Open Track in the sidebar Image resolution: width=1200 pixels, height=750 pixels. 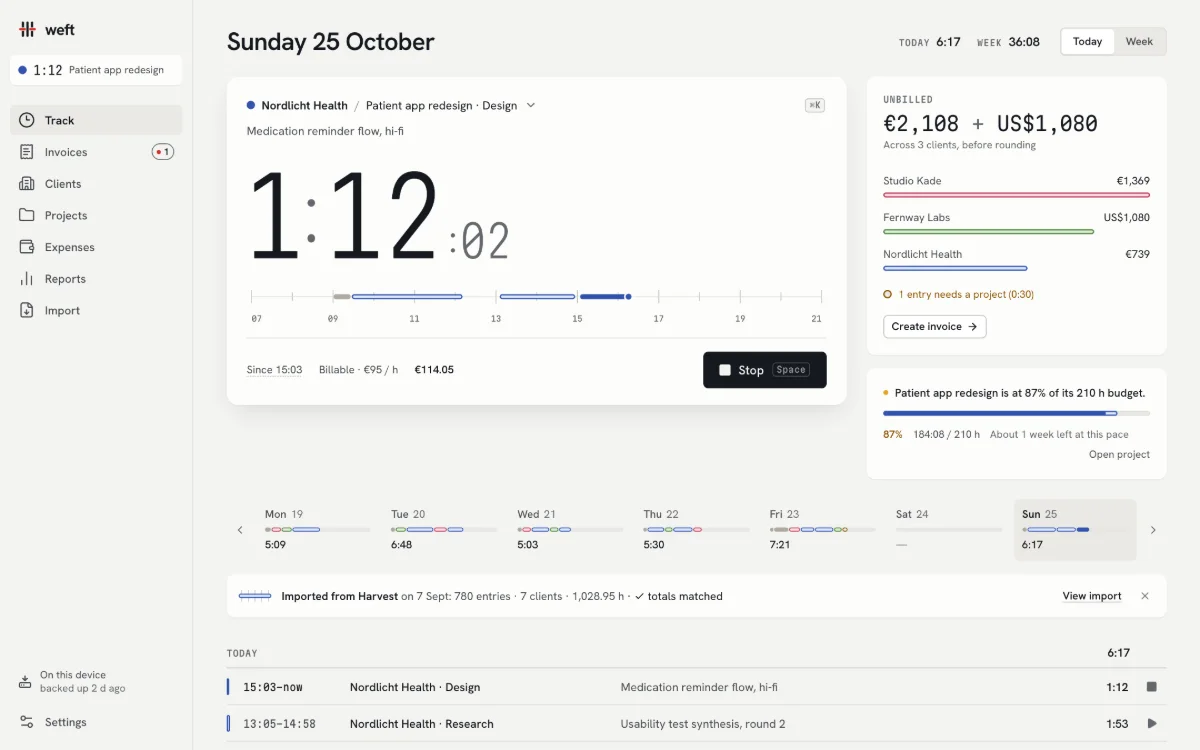tap(96, 120)
